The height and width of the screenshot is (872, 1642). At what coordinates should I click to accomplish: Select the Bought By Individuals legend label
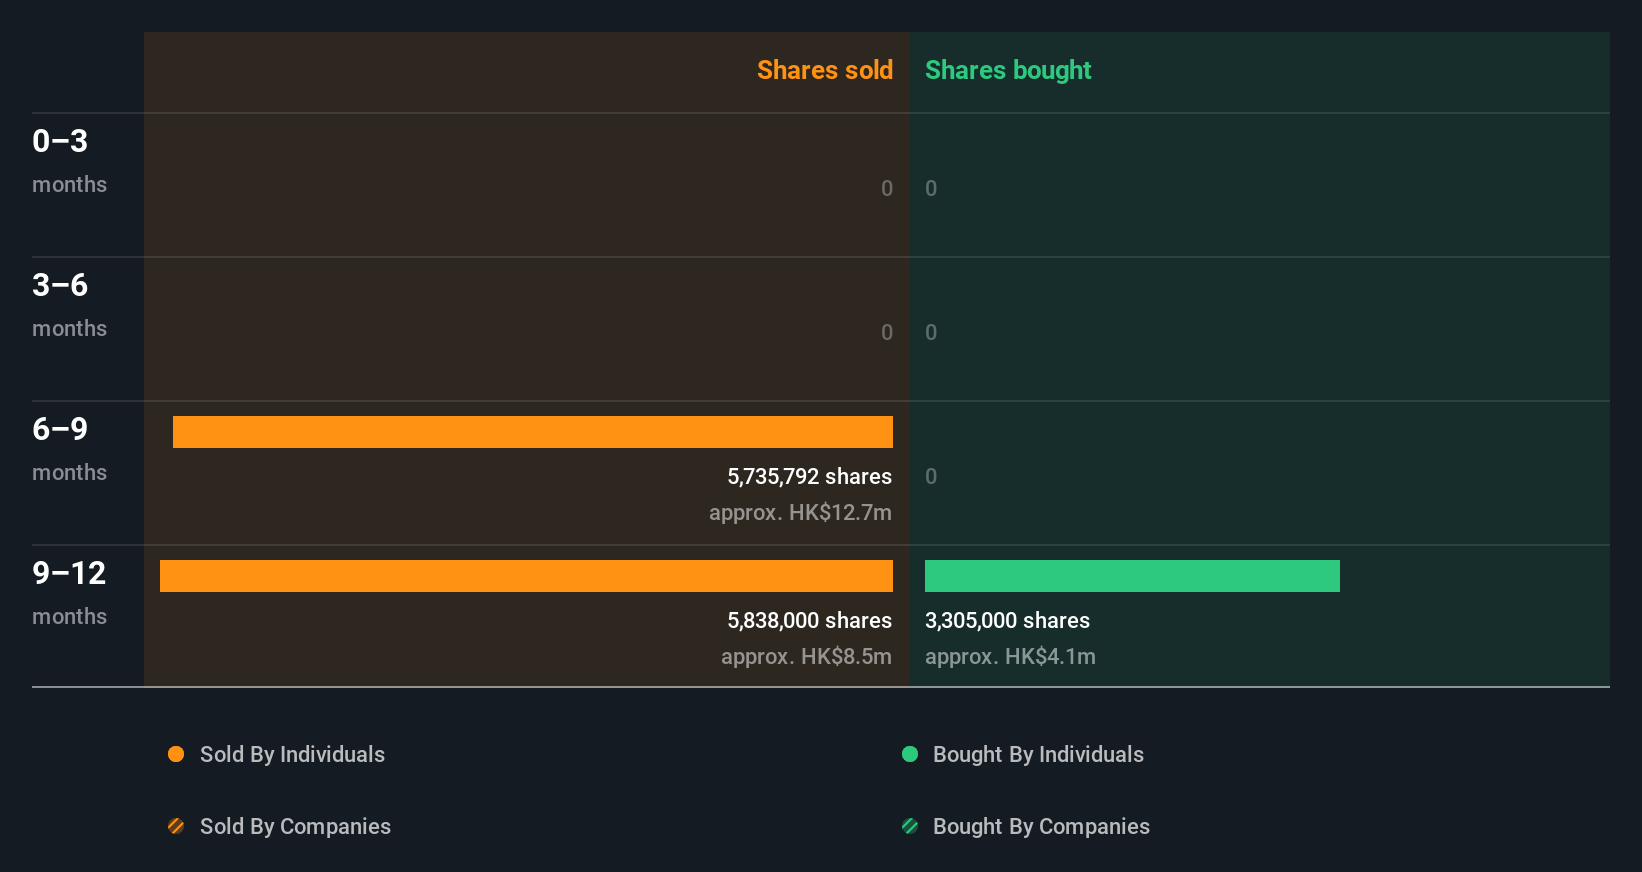(x=1038, y=755)
